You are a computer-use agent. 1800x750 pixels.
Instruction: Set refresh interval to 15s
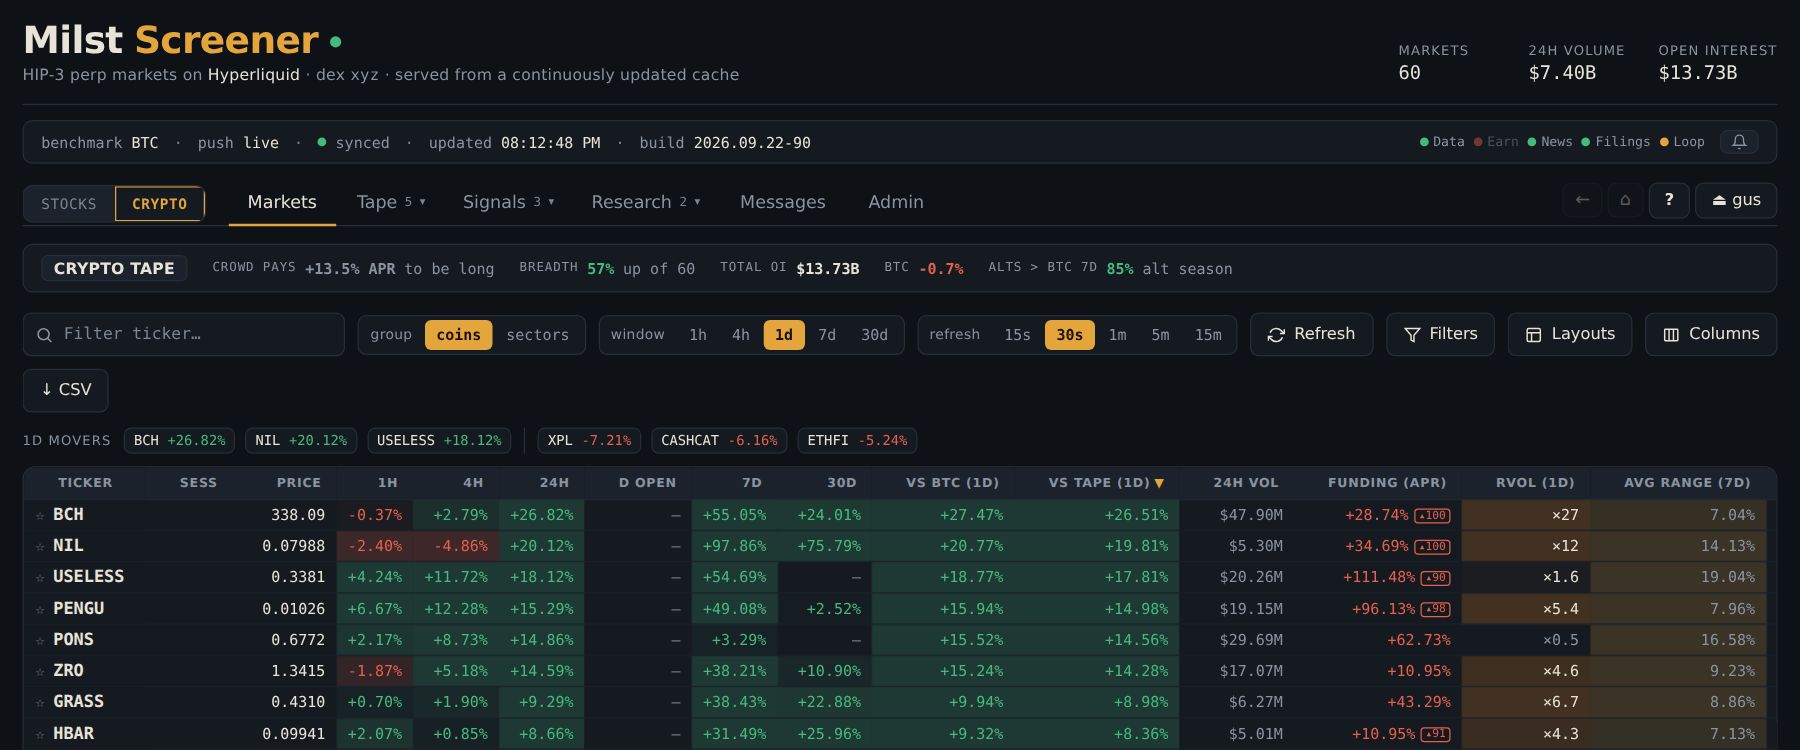(1017, 335)
